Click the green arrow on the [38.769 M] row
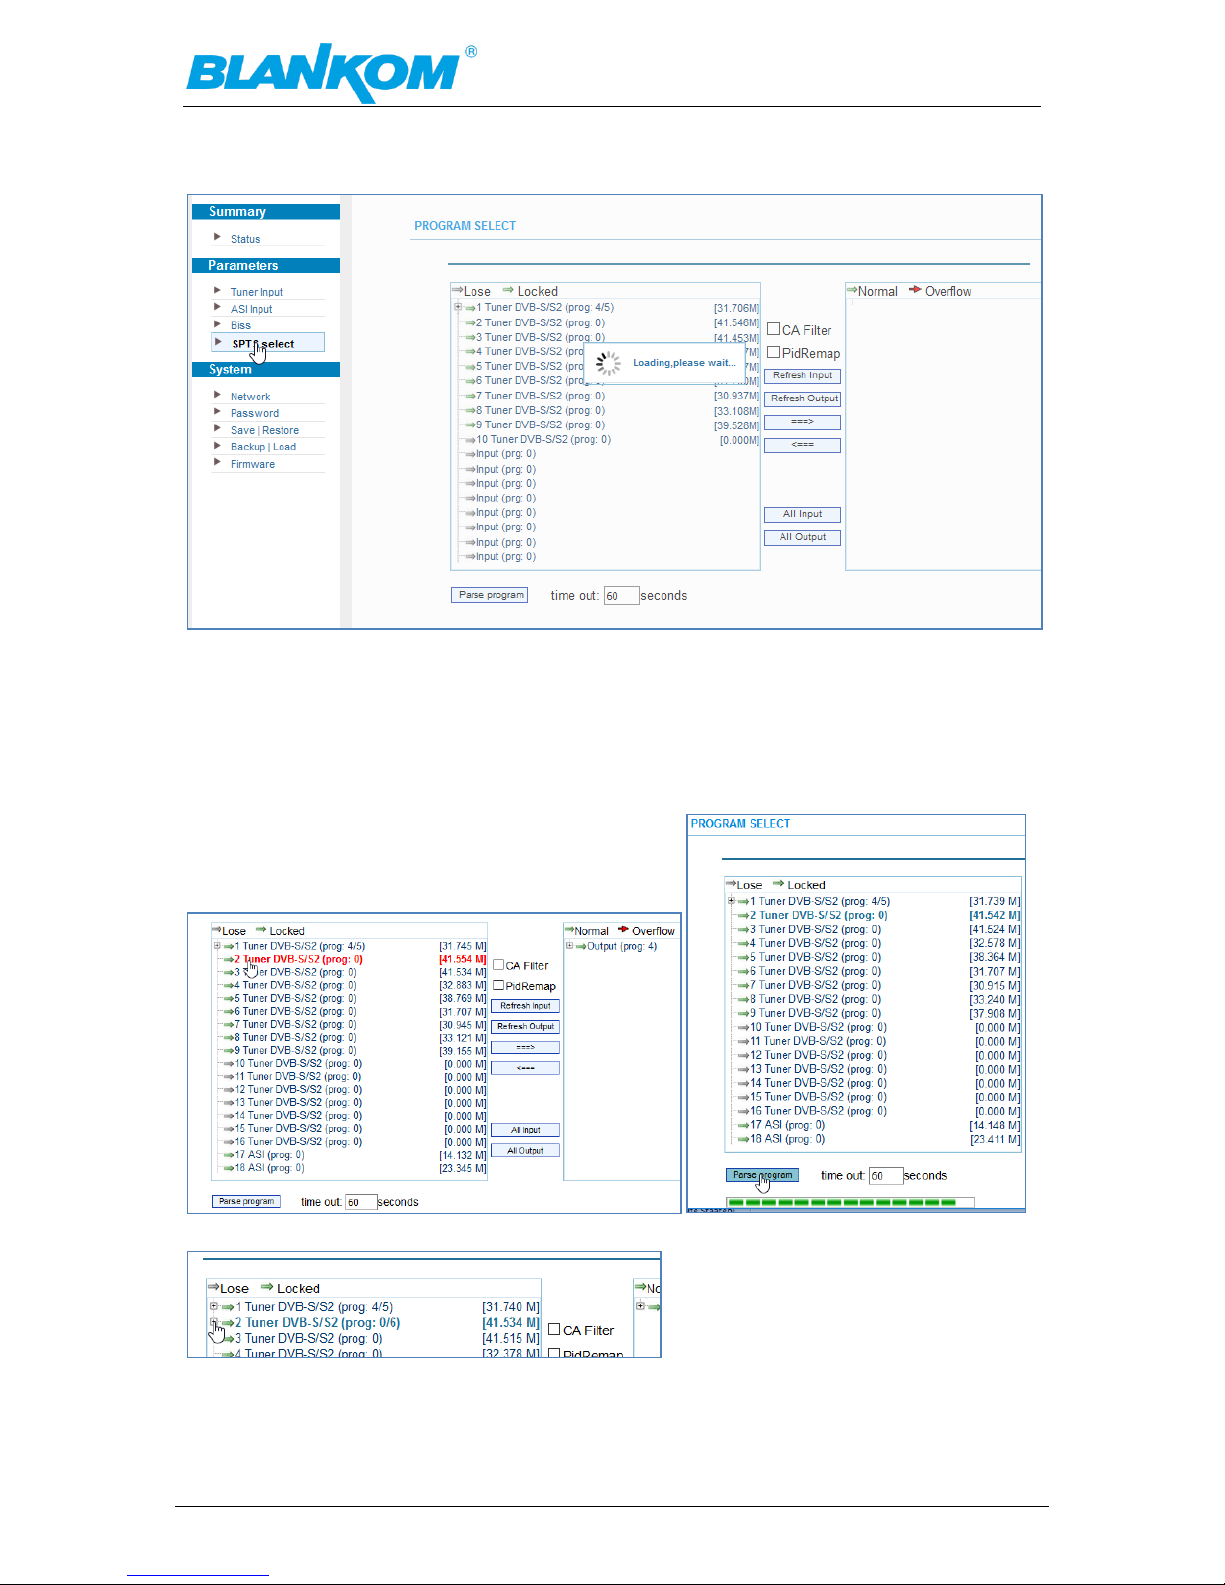The width and height of the screenshot is (1225, 1585). 229,999
